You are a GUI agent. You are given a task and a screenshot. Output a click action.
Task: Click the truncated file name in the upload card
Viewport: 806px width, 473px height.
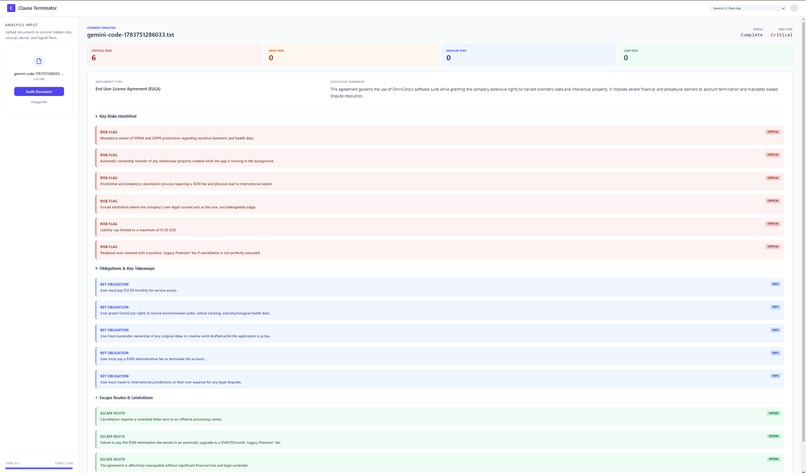(x=39, y=74)
